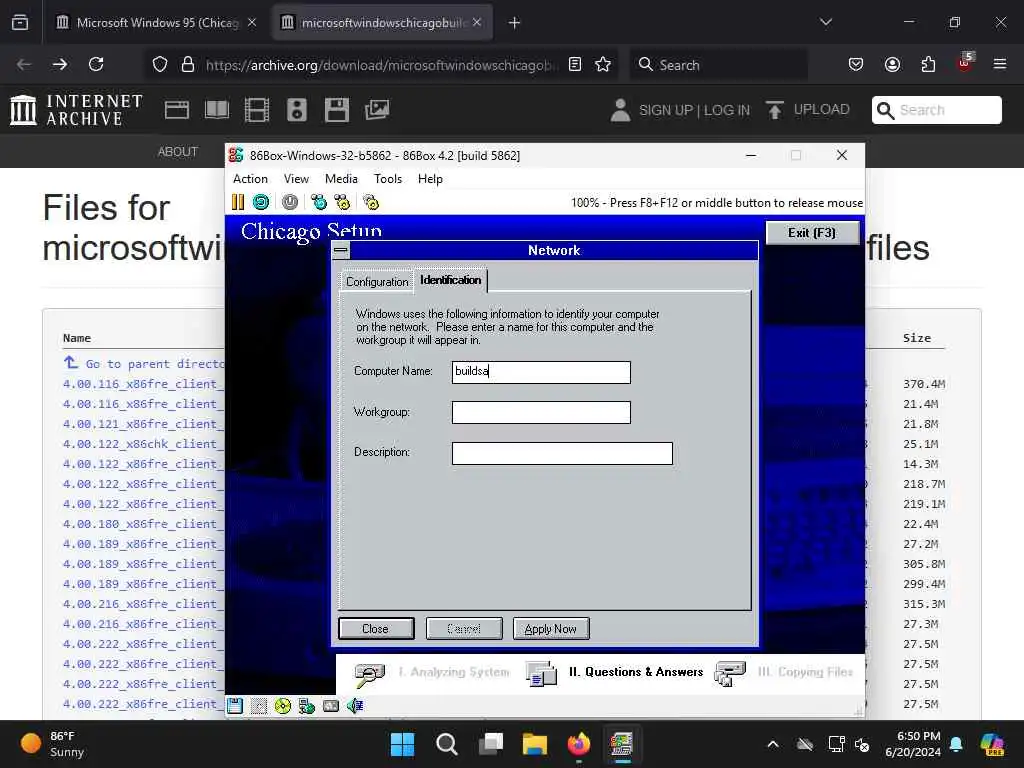Open the weather widget showing 86°F Sunny
Image resolution: width=1024 pixels, height=768 pixels.
coord(52,744)
